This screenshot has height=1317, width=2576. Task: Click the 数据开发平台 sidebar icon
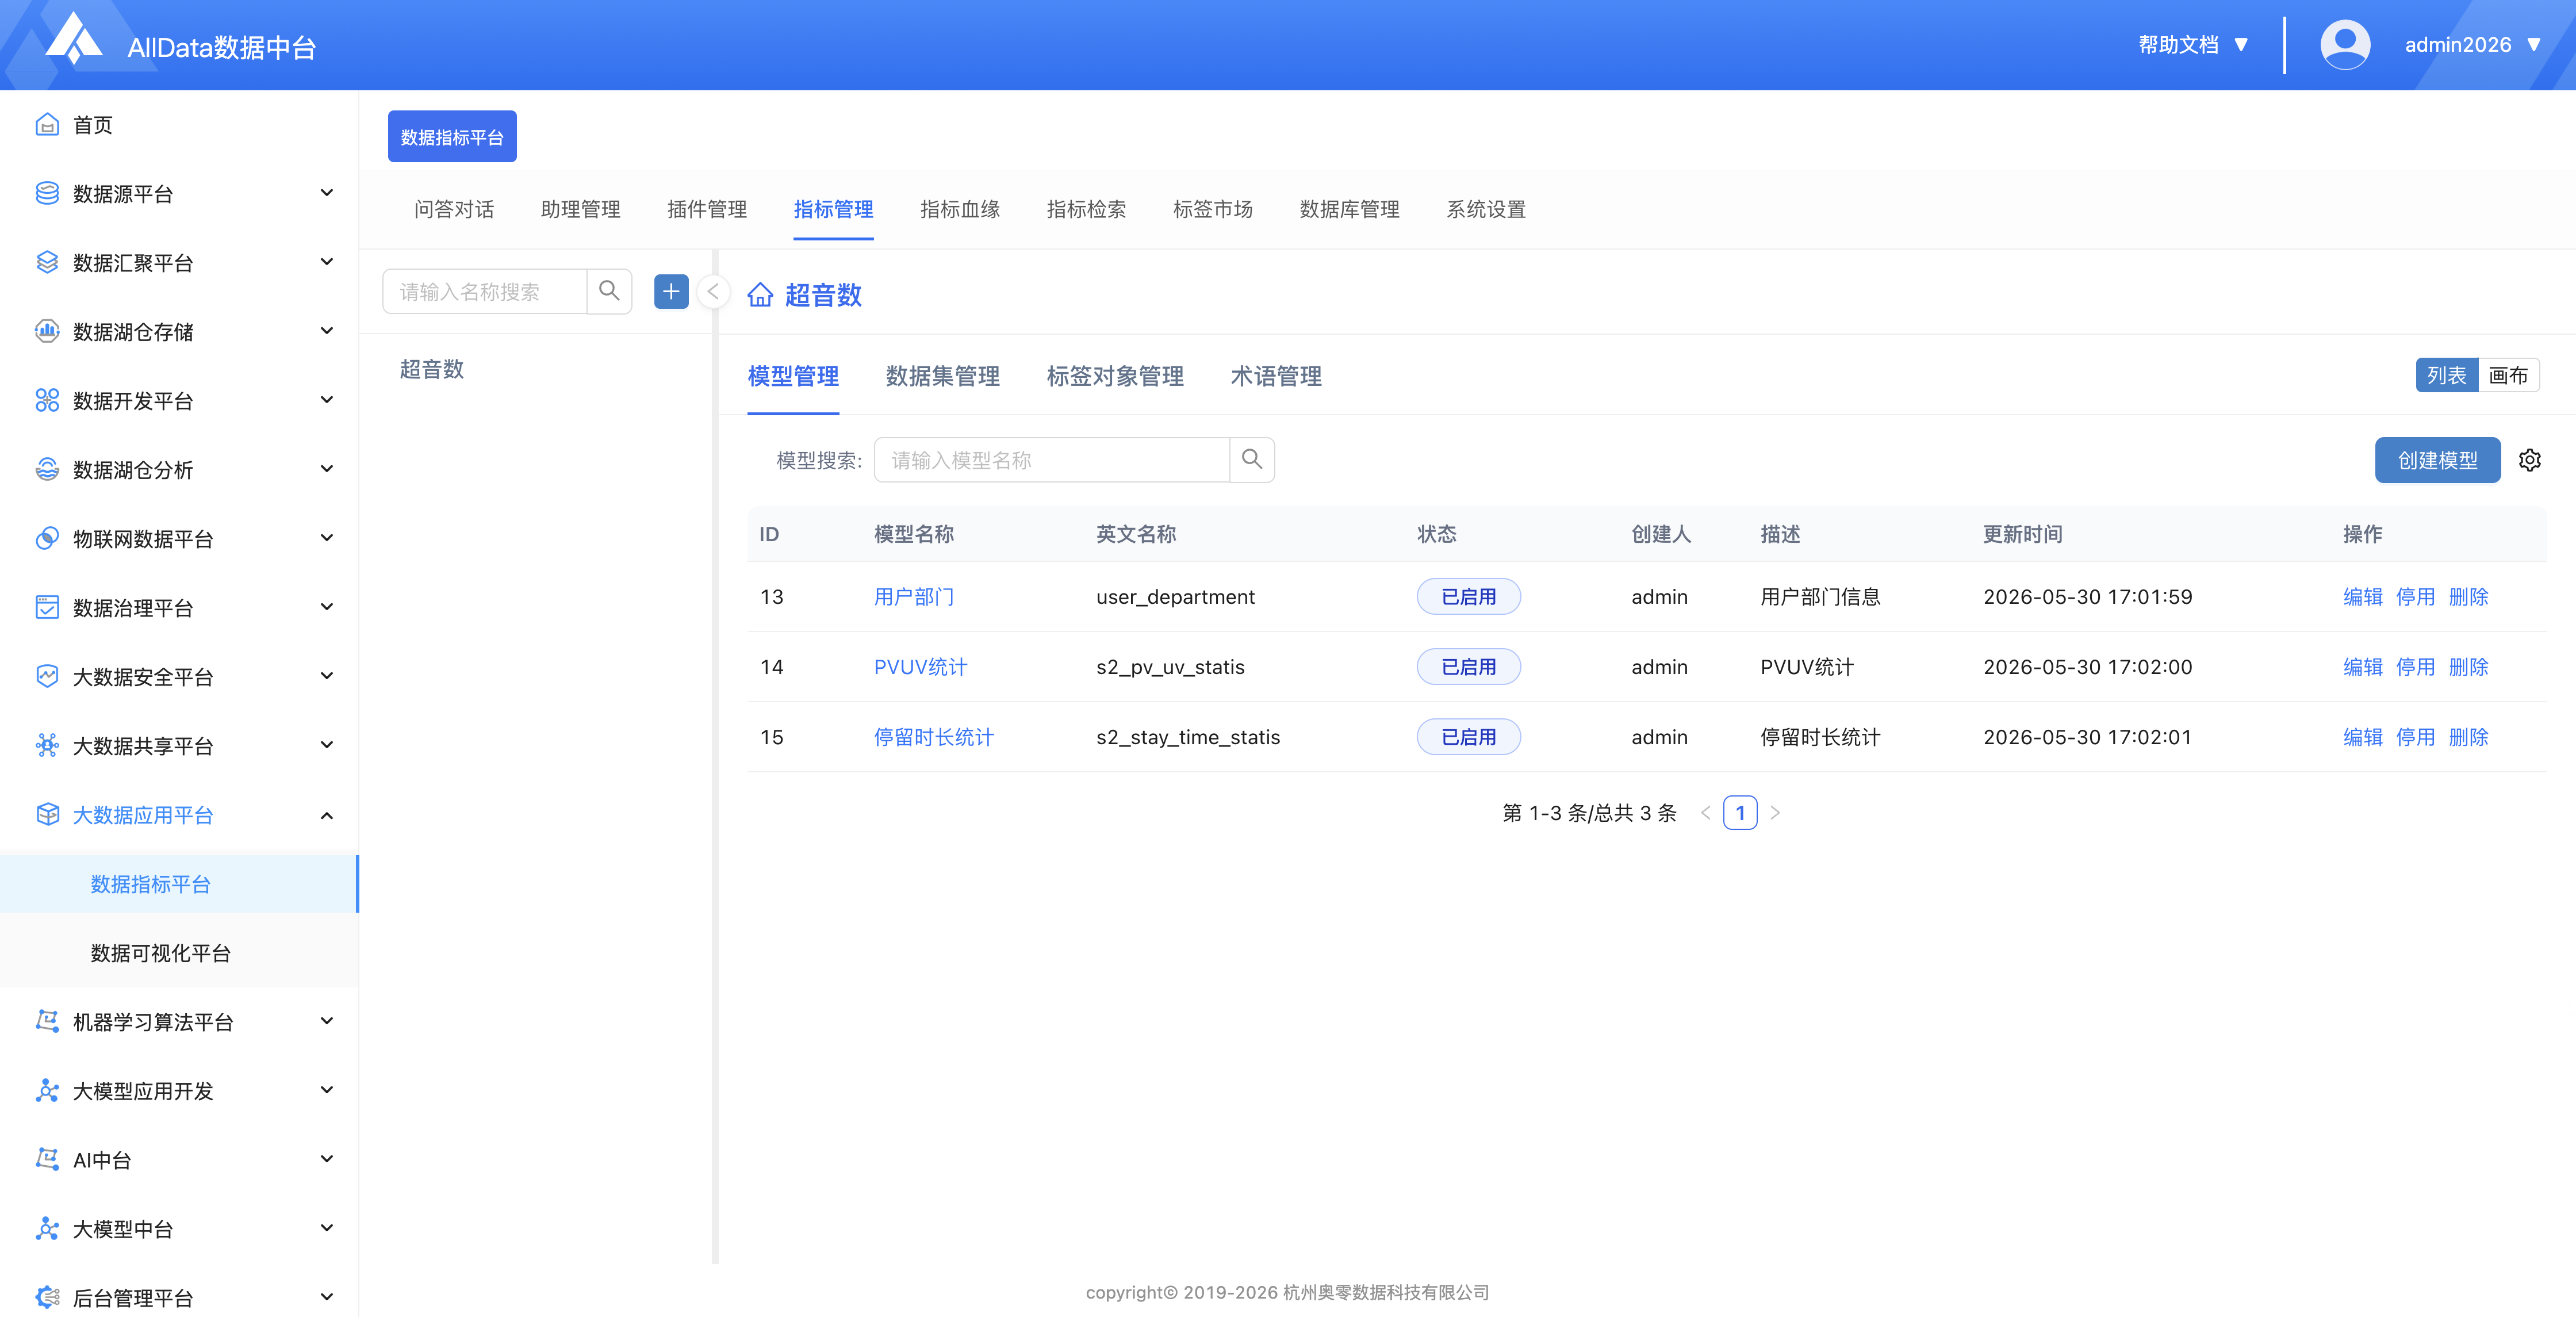coord(47,400)
